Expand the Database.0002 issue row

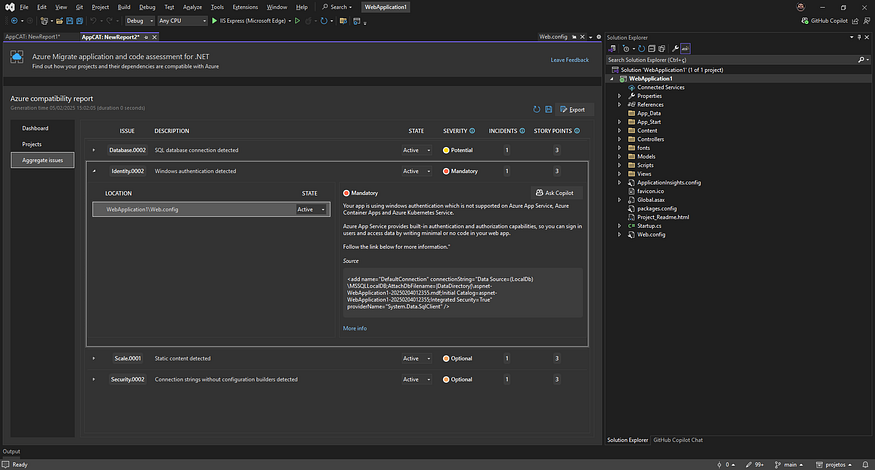(94, 150)
